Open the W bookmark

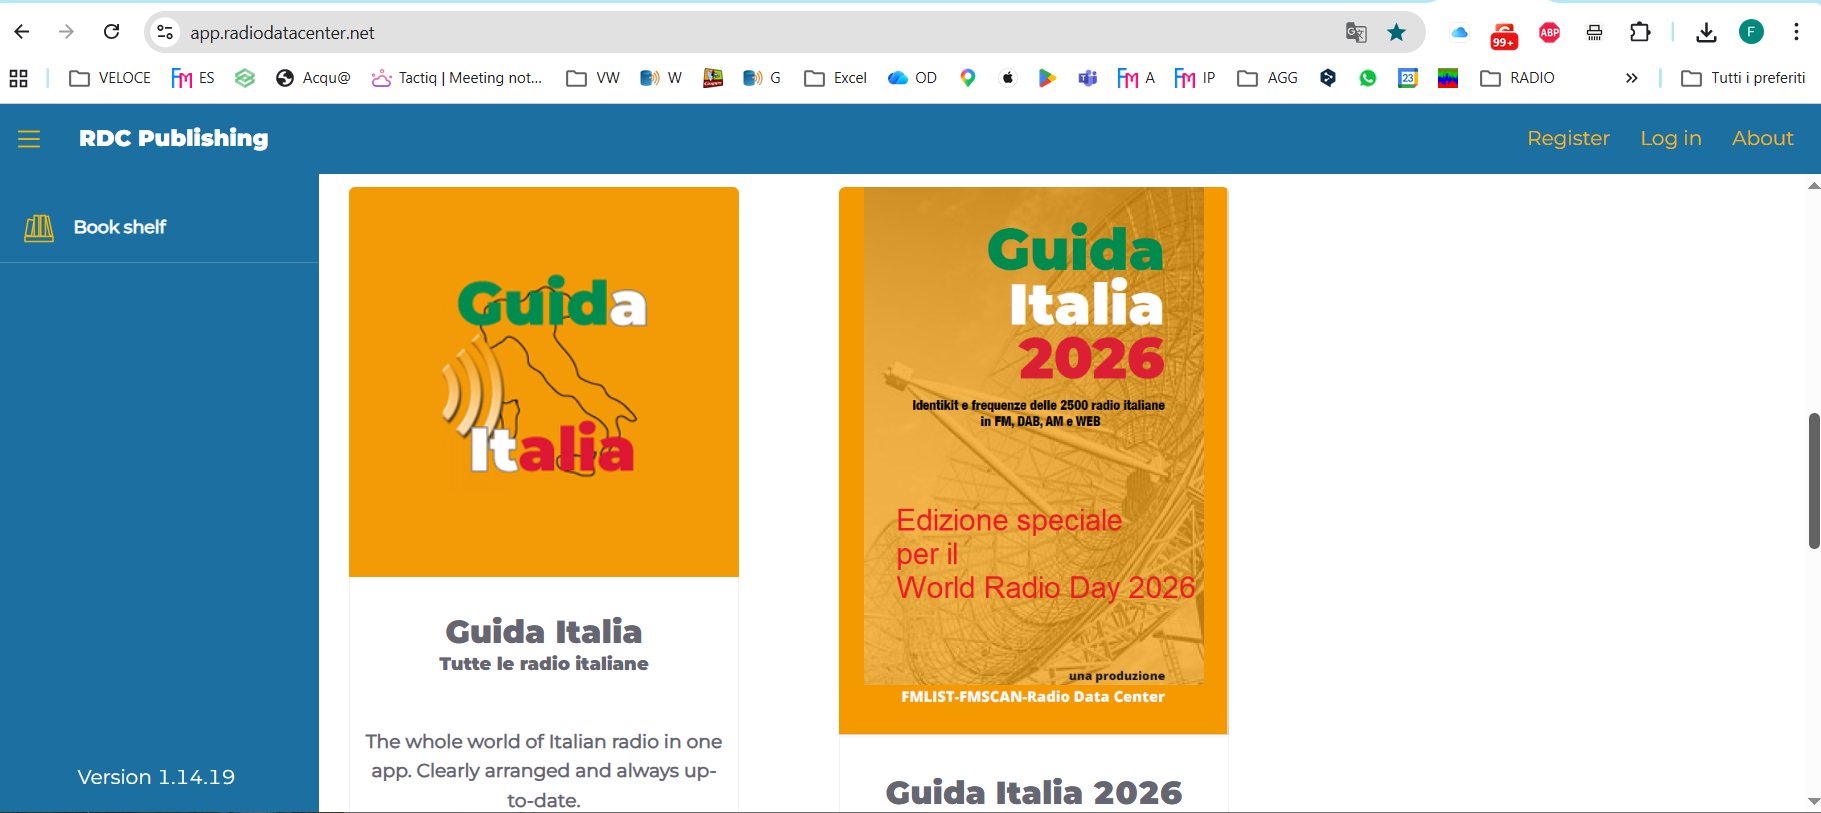tap(661, 78)
